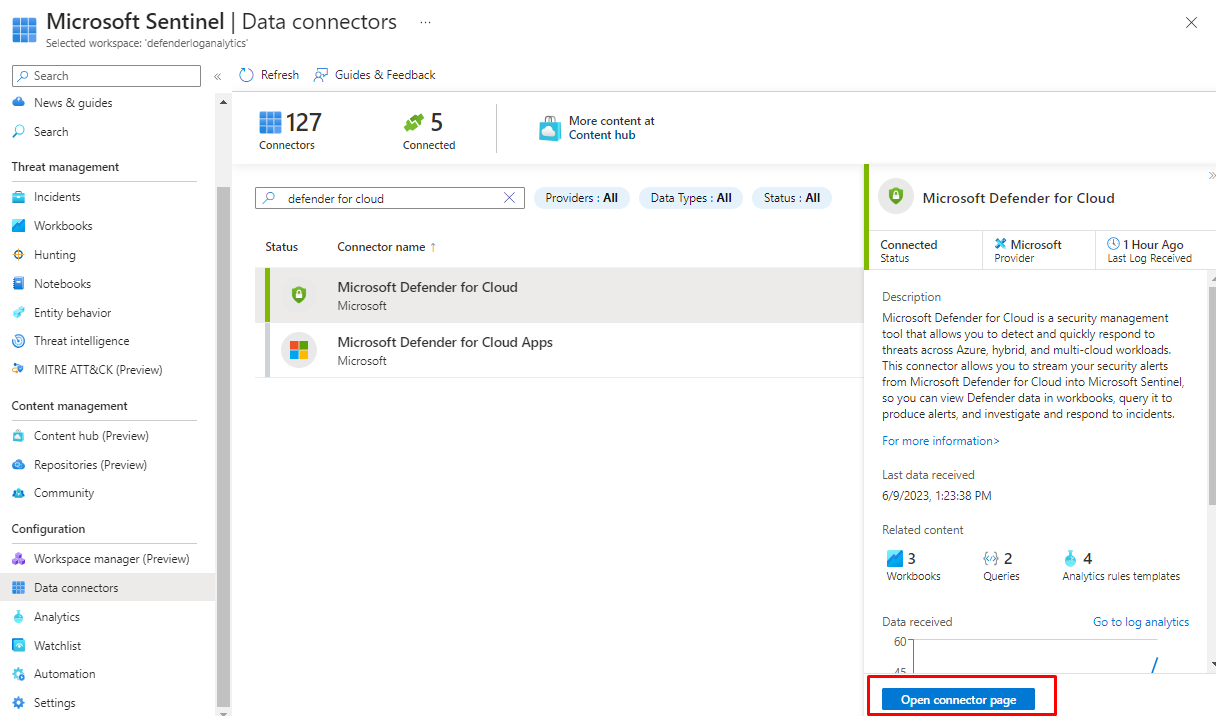1216x716 pixels.
Task: Open the Status filter dropdown
Action: (791, 198)
